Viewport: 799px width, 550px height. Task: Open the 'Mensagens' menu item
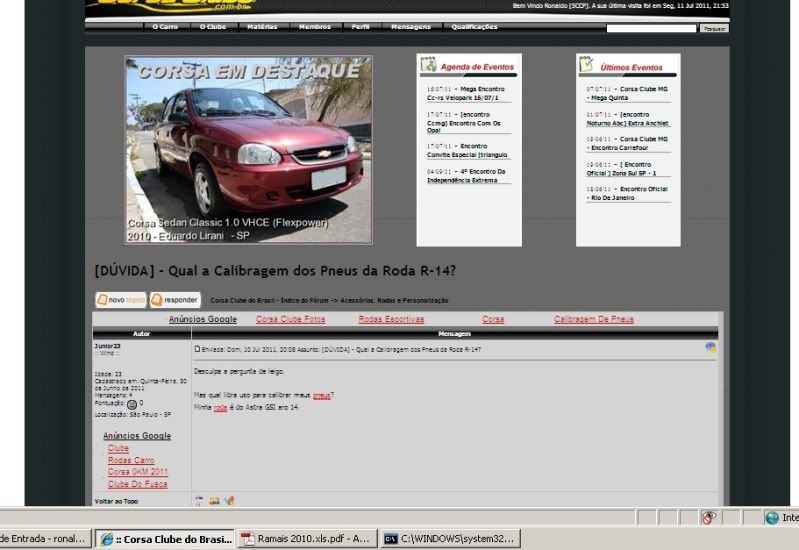[x=411, y=27]
